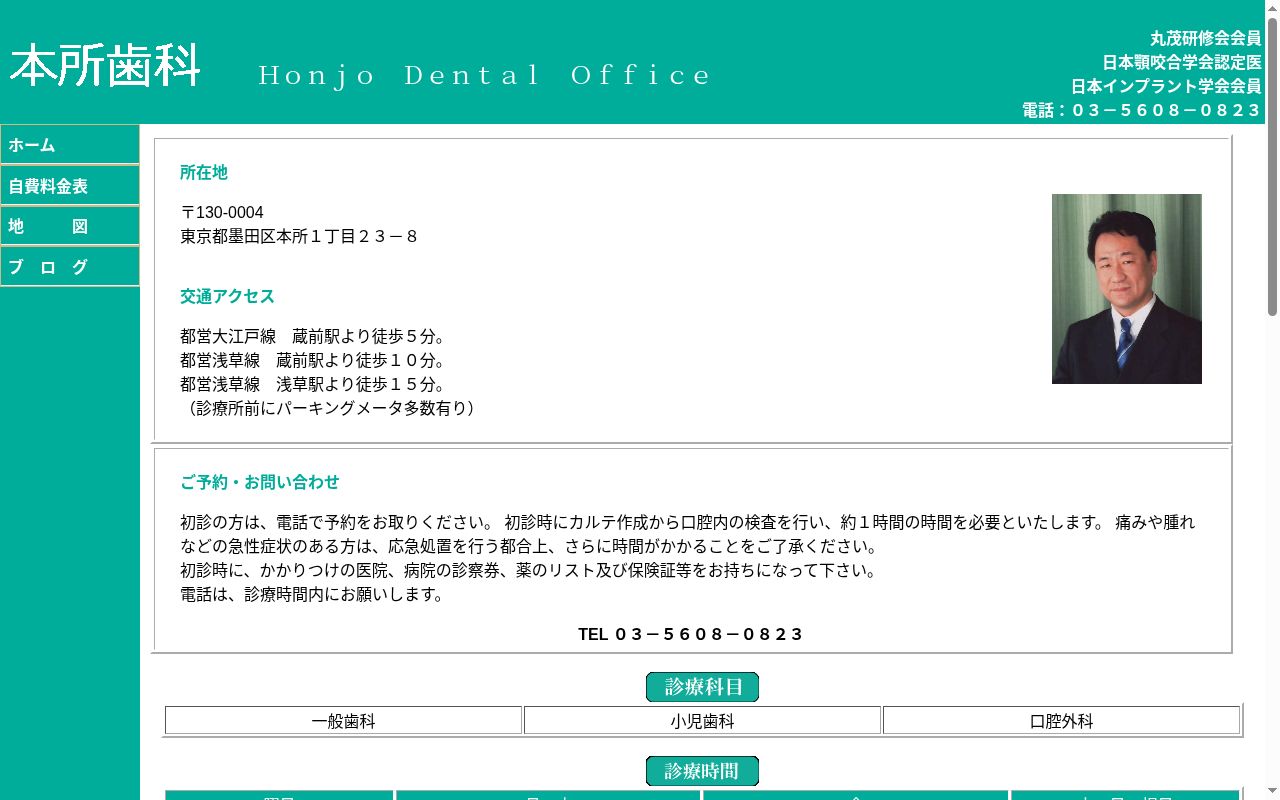Viewport: 1280px width, 800px height.
Task: Click the 日本インプラント学会会員 header text
Action: tap(1166, 86)
